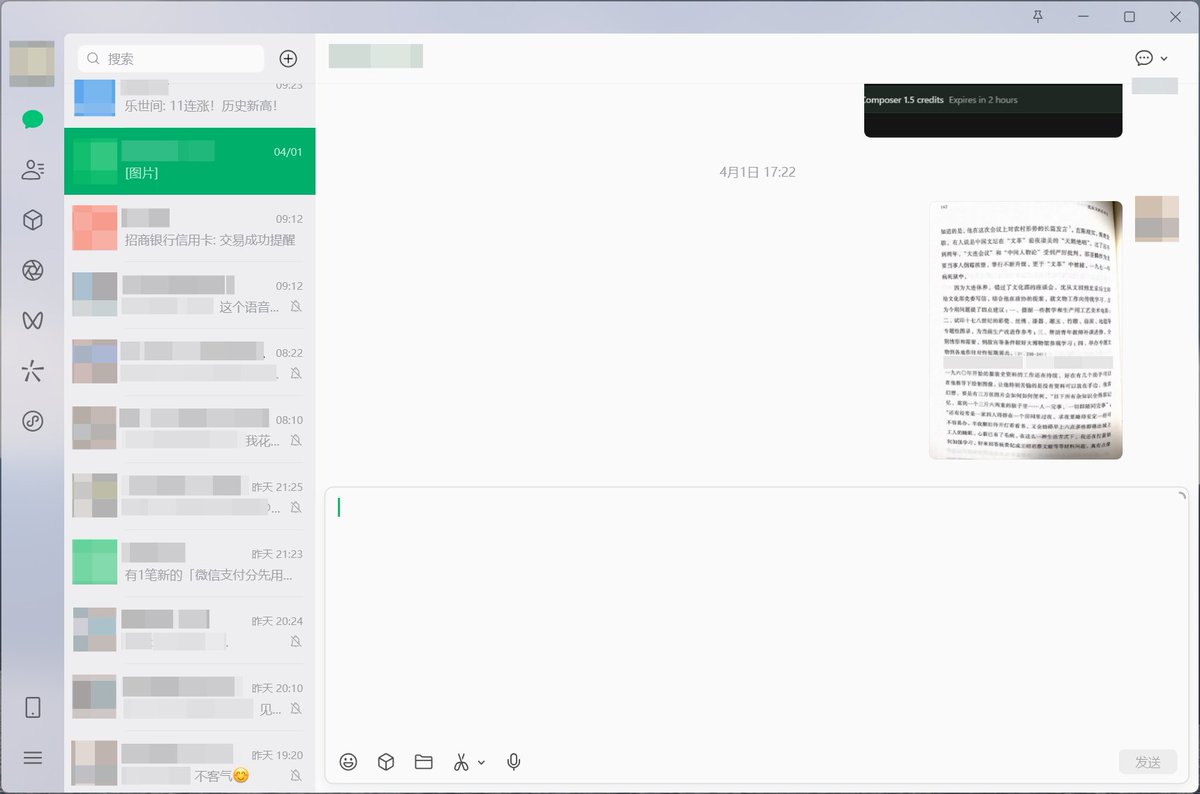Open the chat options ellipsis dropdown
The image size is (1200, 794).
1144,58
